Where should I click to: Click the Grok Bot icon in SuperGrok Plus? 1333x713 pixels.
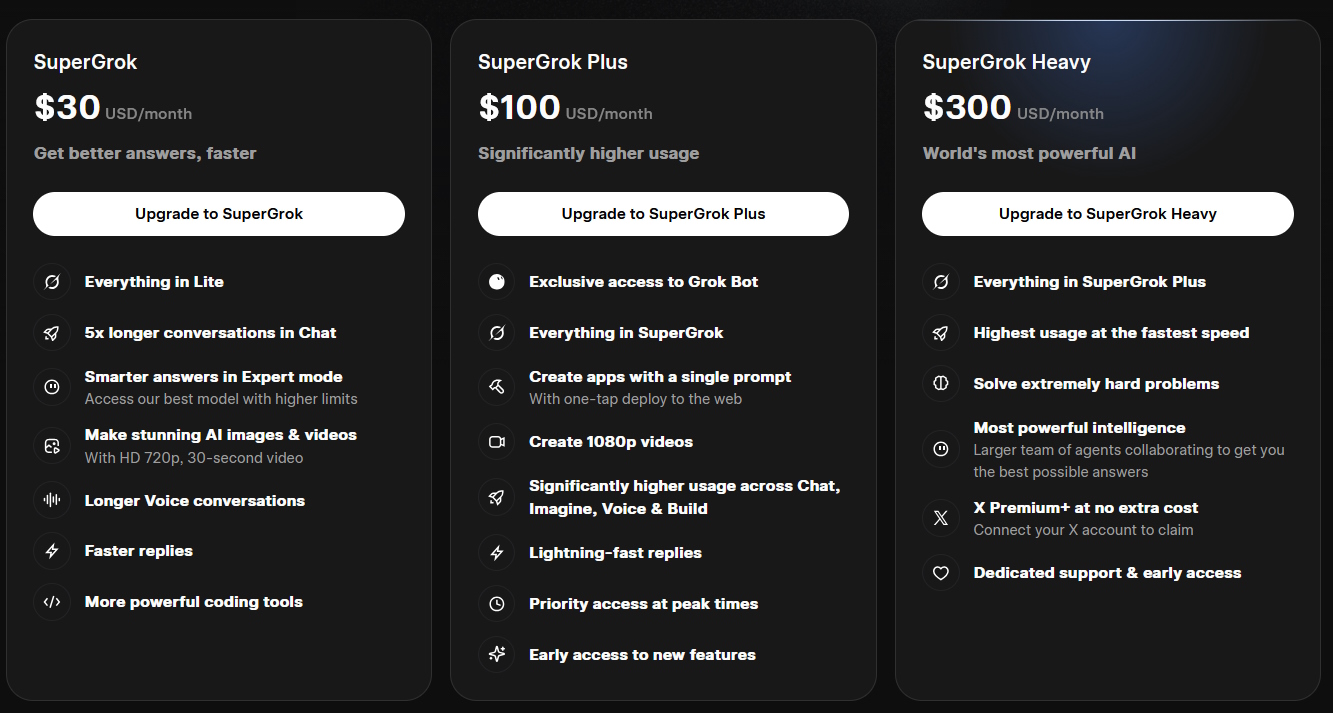(496, 282)
